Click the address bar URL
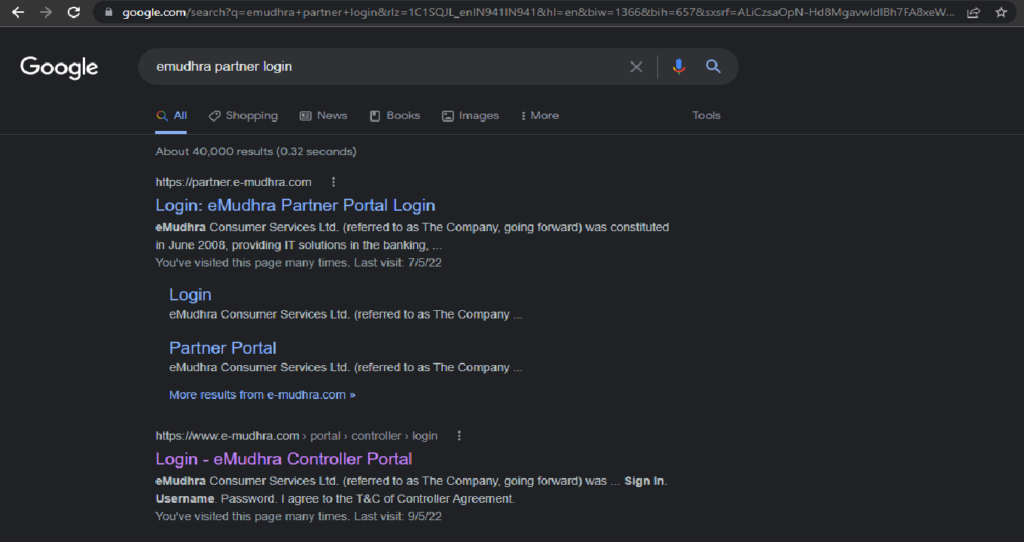The image size is (1024, 542). click(538, 12)
